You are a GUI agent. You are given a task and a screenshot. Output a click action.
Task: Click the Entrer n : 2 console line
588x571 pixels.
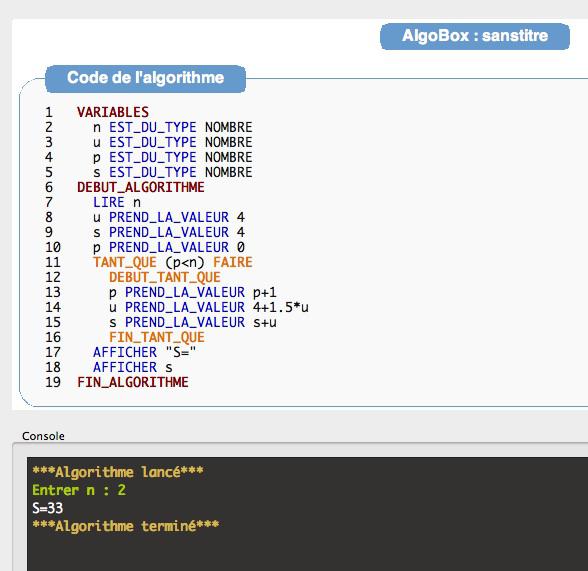79,490
